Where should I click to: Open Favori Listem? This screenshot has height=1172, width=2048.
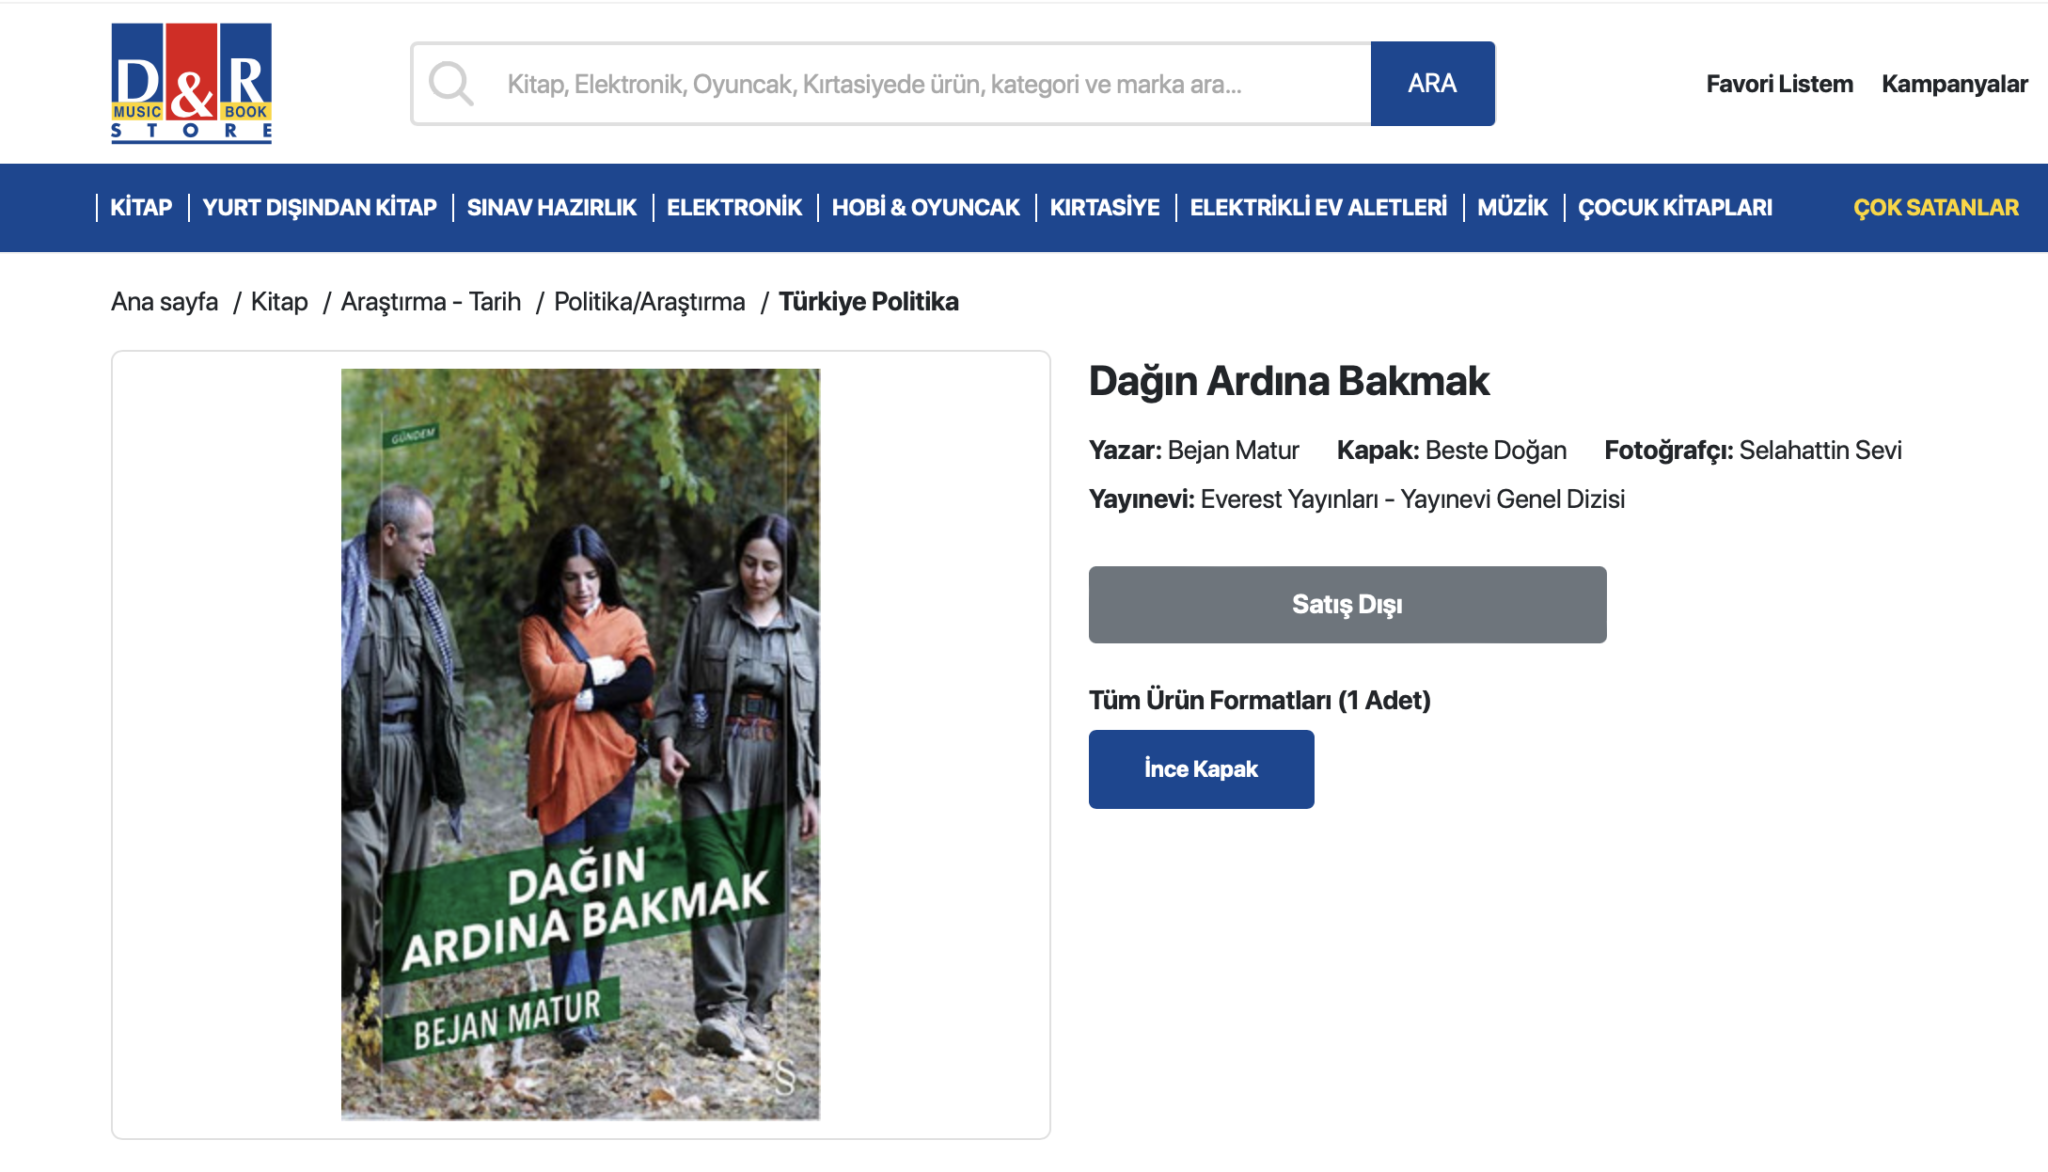(1779, 84)
